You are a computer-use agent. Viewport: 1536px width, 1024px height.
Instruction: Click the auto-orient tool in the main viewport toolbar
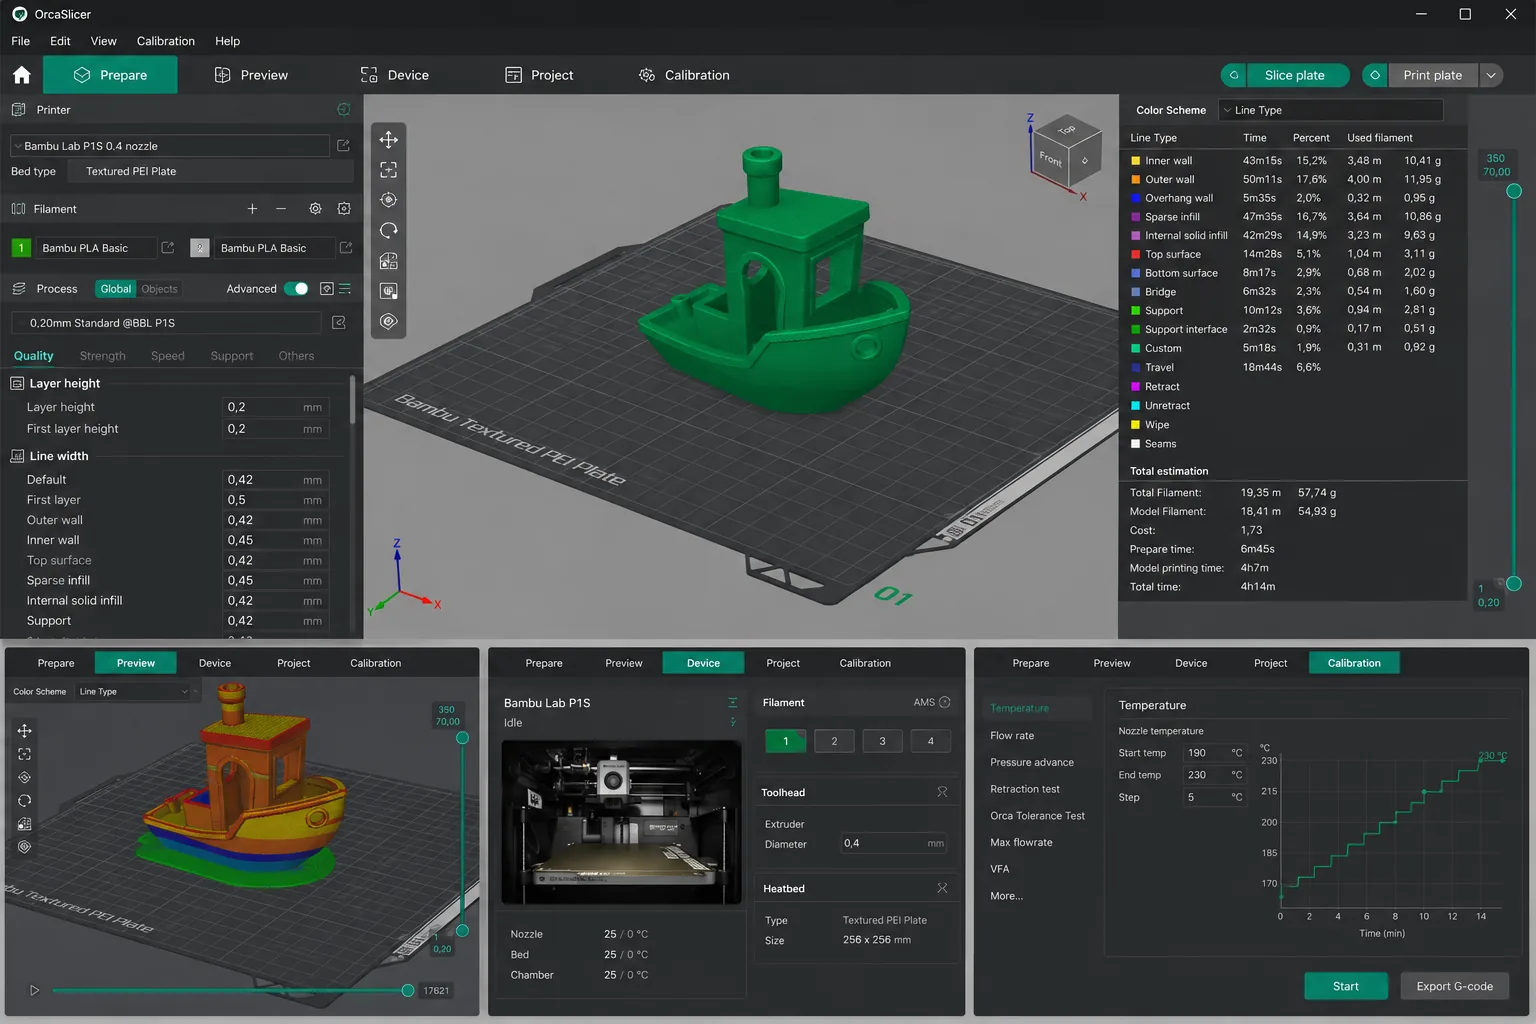(389, 200)
